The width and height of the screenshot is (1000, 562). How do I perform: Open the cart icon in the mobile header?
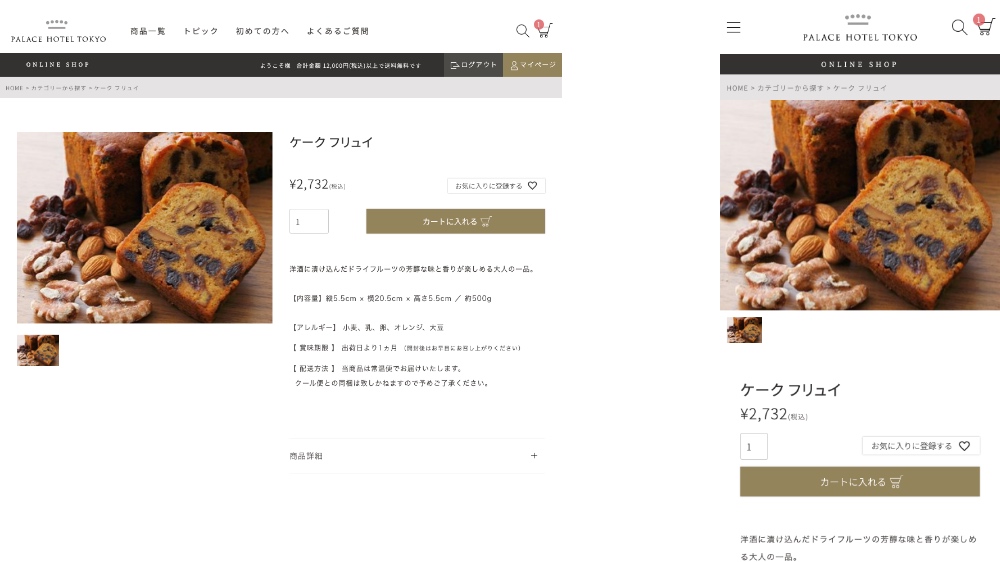click(984, 26)
